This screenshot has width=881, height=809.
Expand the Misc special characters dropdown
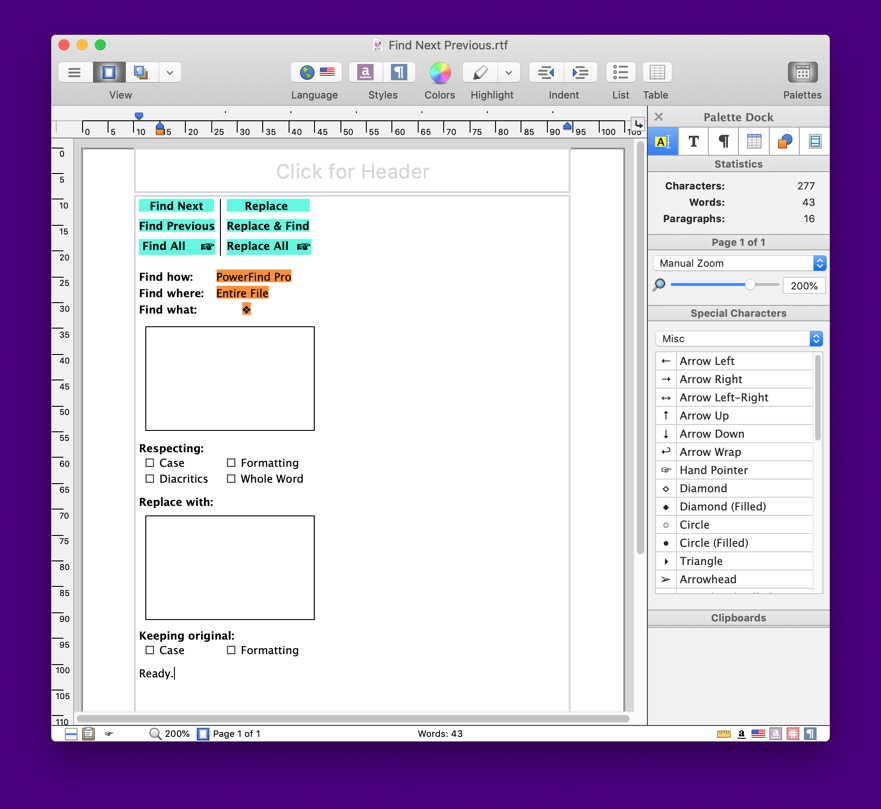(x=739, y=339)
